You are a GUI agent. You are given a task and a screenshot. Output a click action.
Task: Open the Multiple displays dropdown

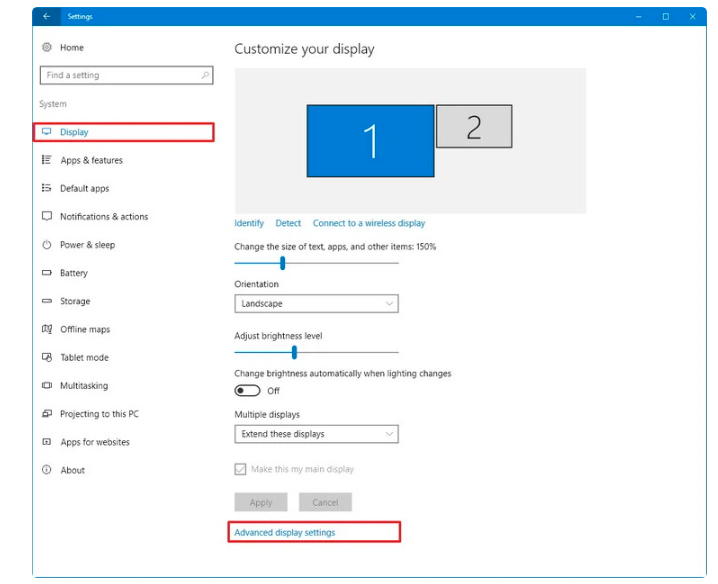tap(316, 434)
